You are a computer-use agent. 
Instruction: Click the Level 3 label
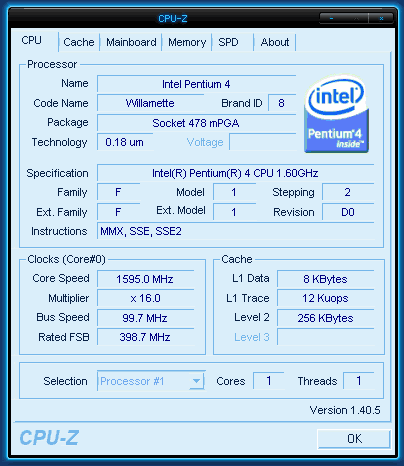pos(252,337)
